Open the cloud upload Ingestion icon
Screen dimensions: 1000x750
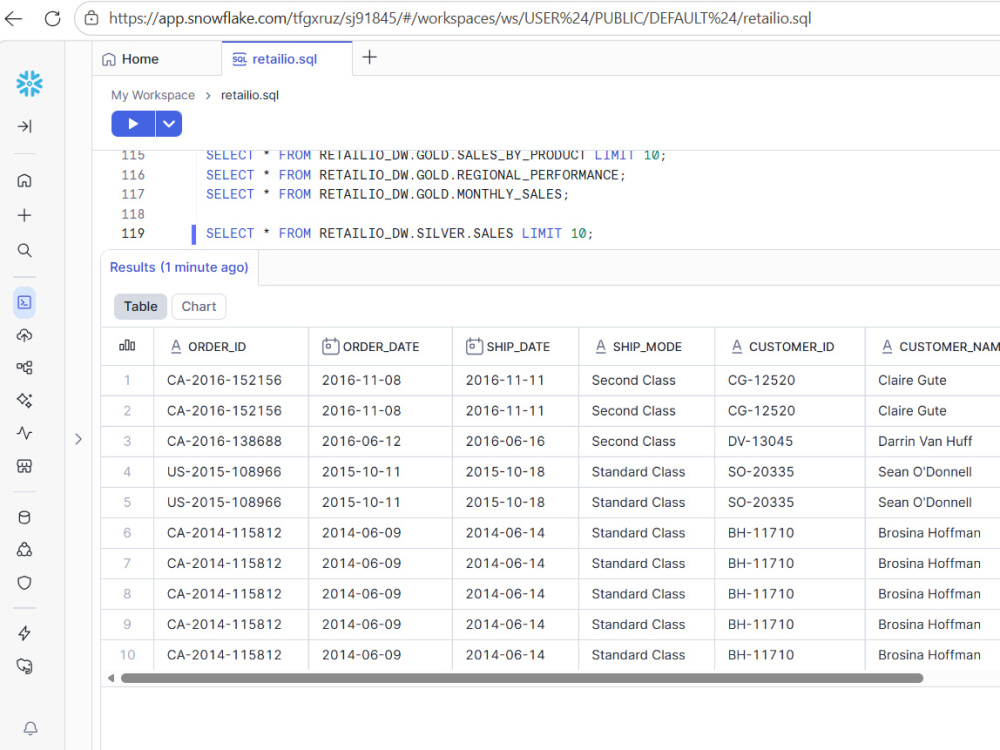click(24, 335)
